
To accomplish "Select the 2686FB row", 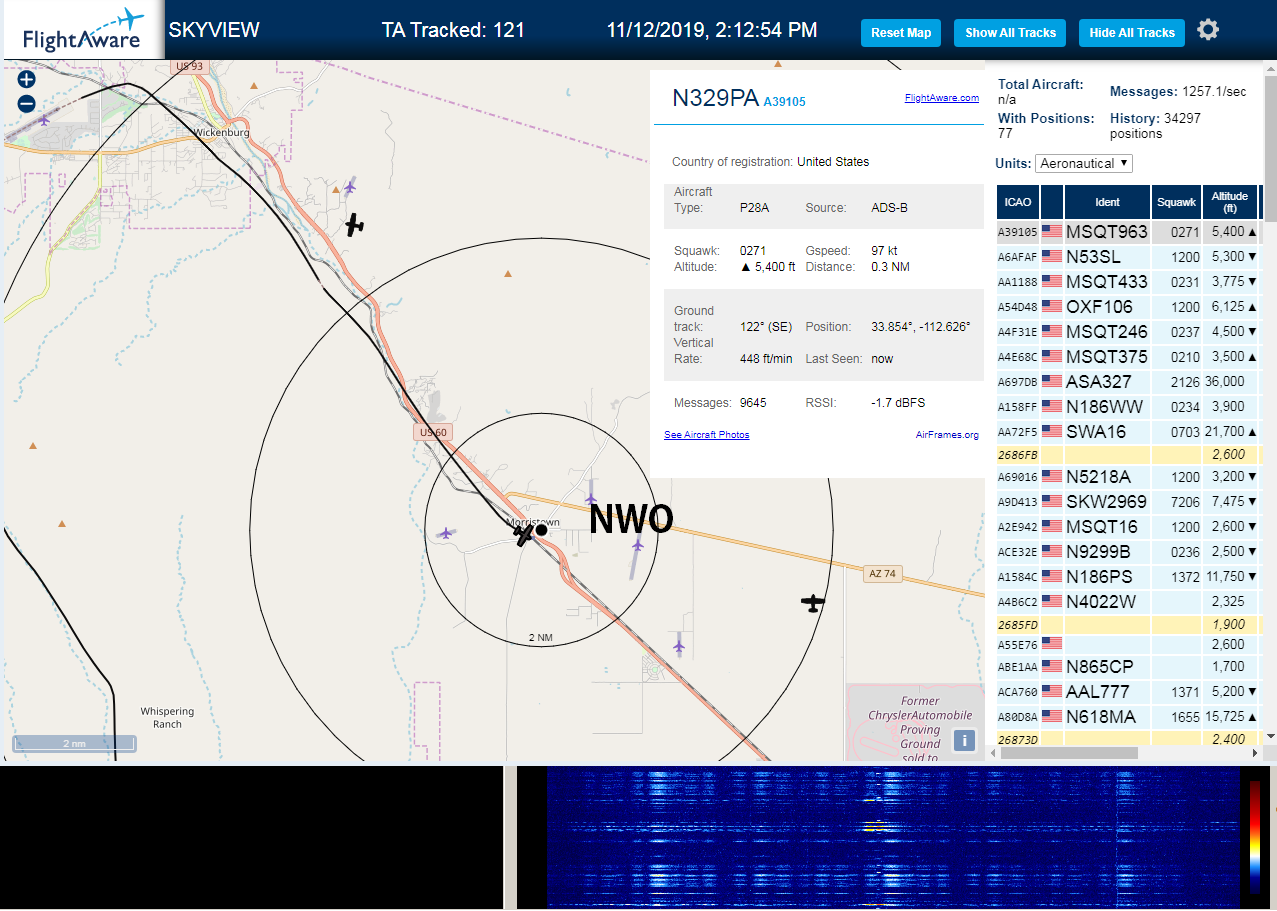I will coord(1128,454).
